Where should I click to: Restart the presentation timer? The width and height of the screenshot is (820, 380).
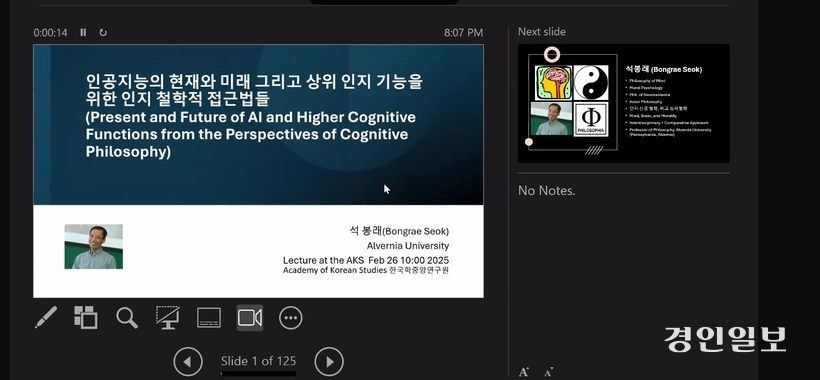coord(103,32)
